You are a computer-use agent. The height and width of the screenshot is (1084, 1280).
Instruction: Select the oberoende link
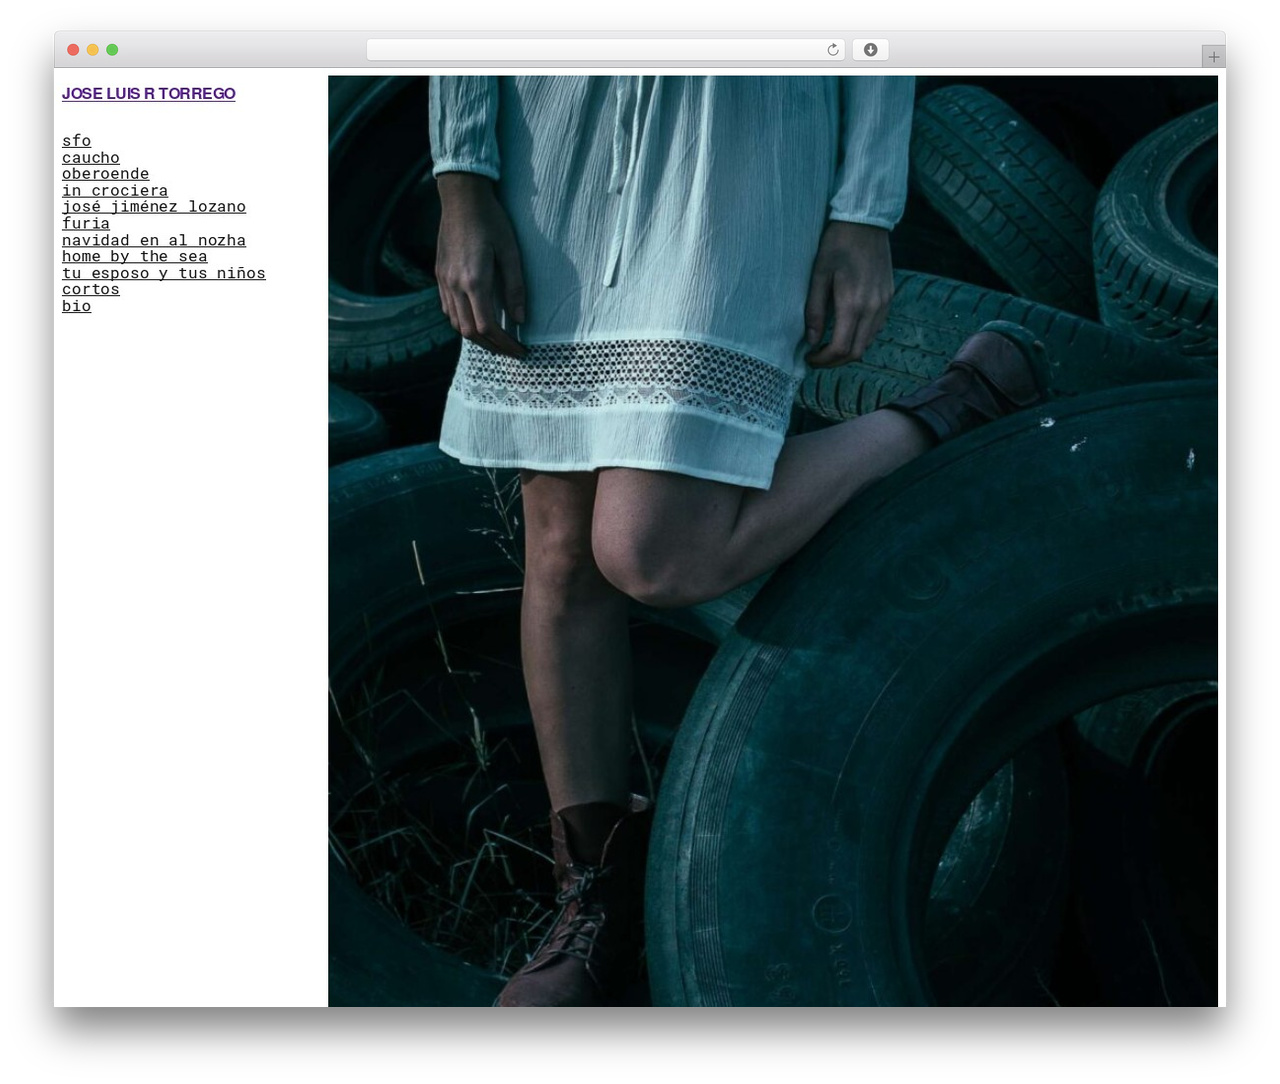click(105, 174)
